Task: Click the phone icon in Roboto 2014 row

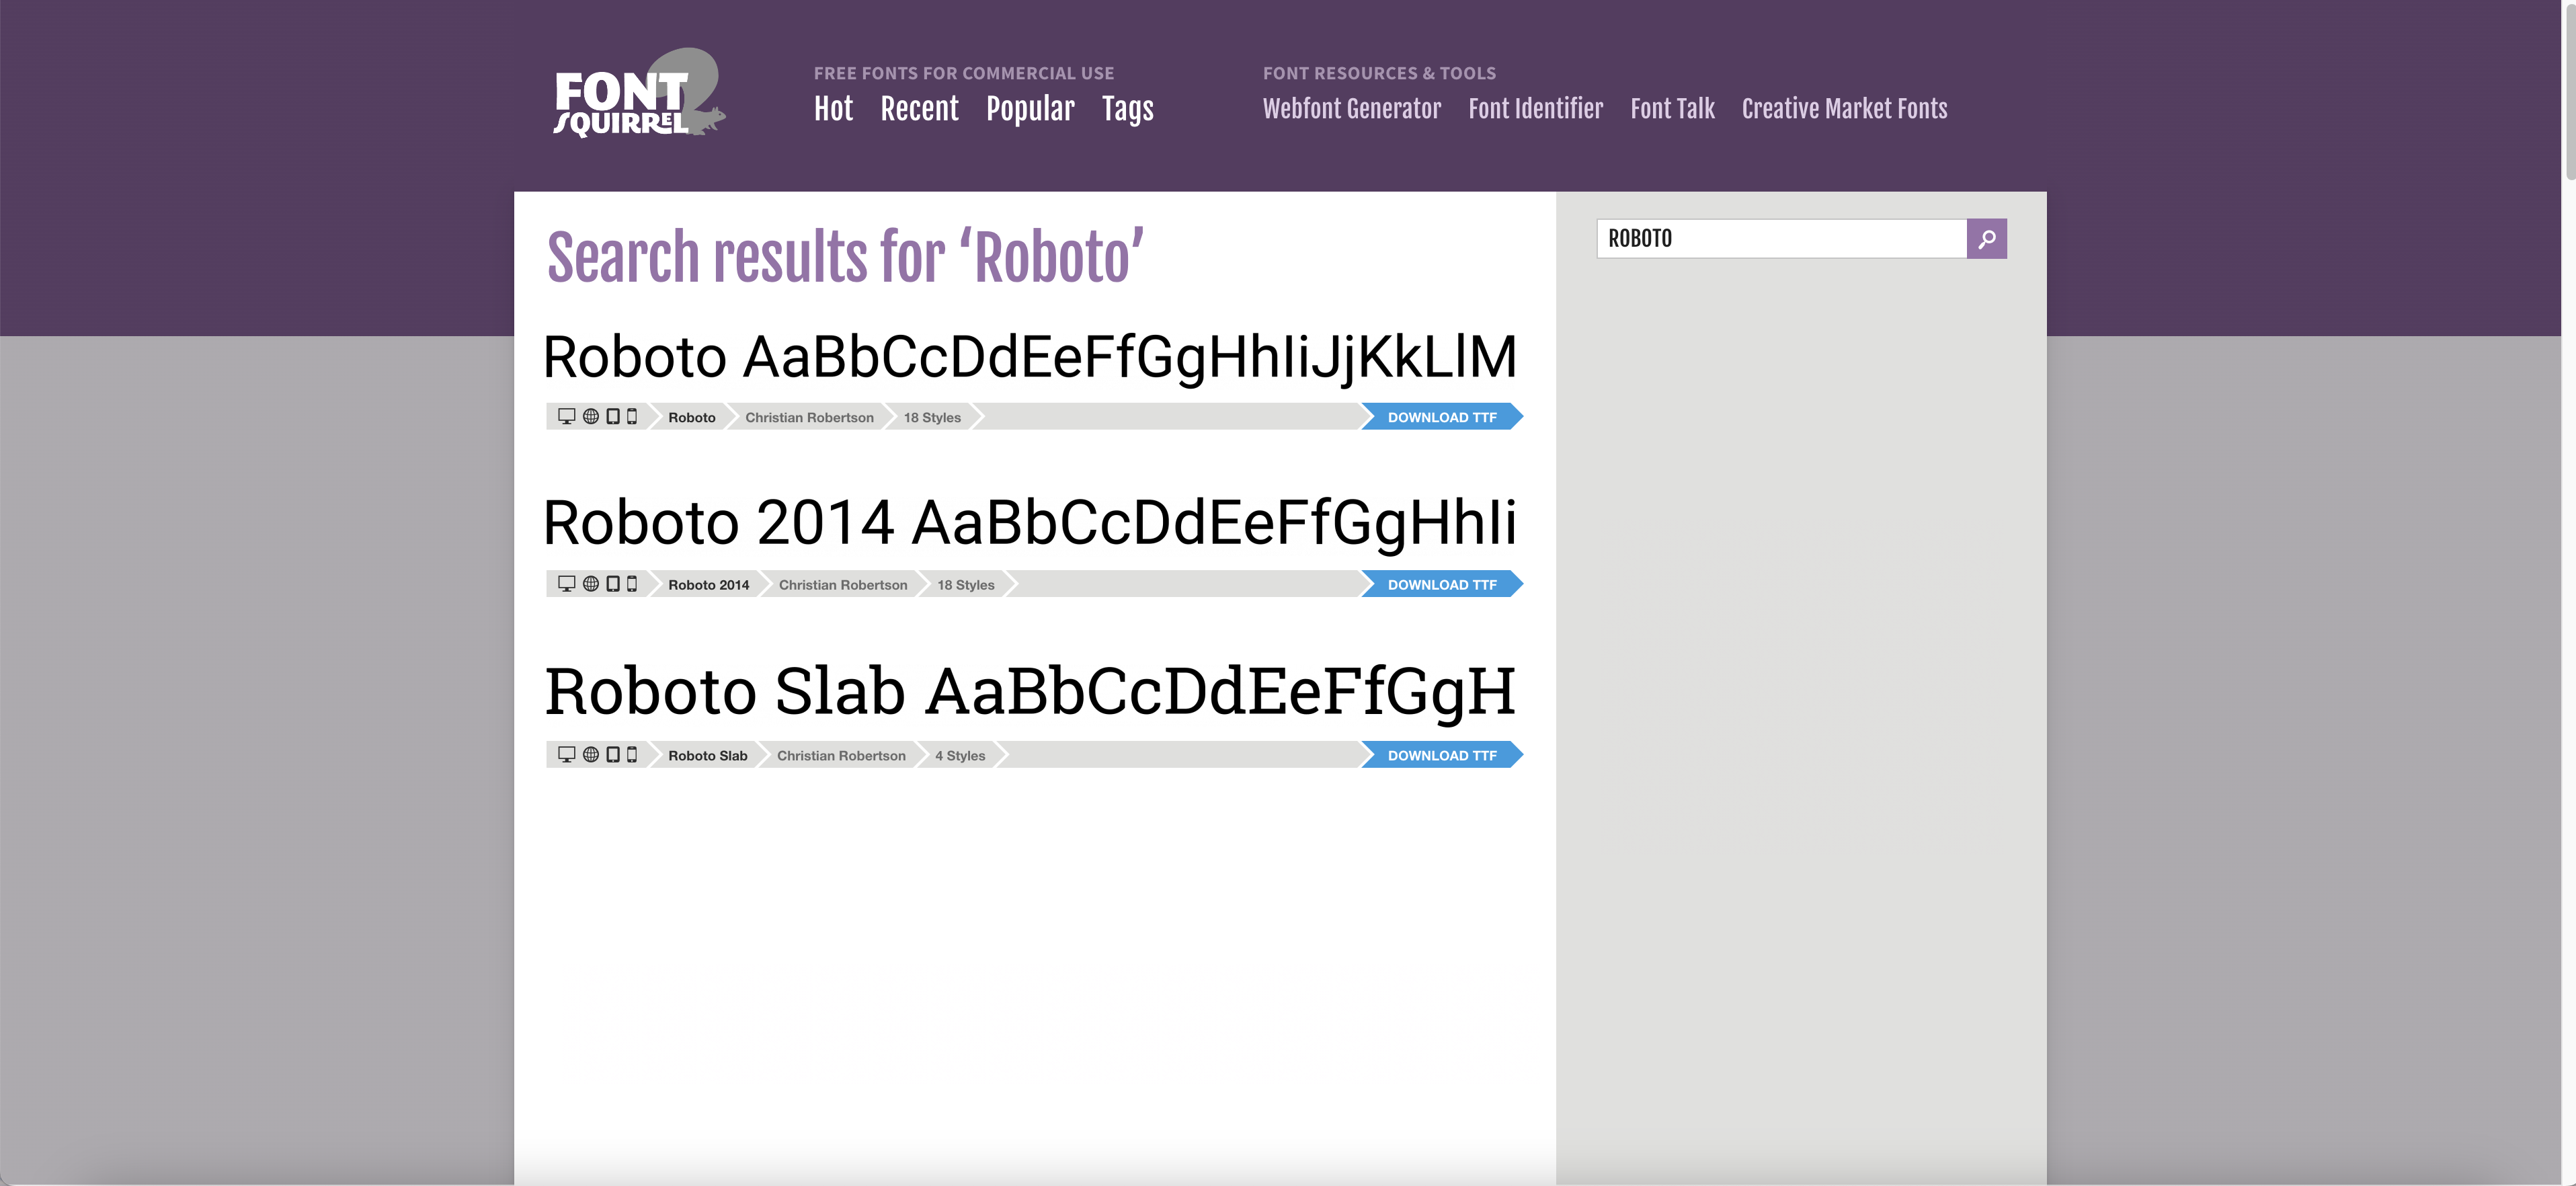Action: click(632, 584)
